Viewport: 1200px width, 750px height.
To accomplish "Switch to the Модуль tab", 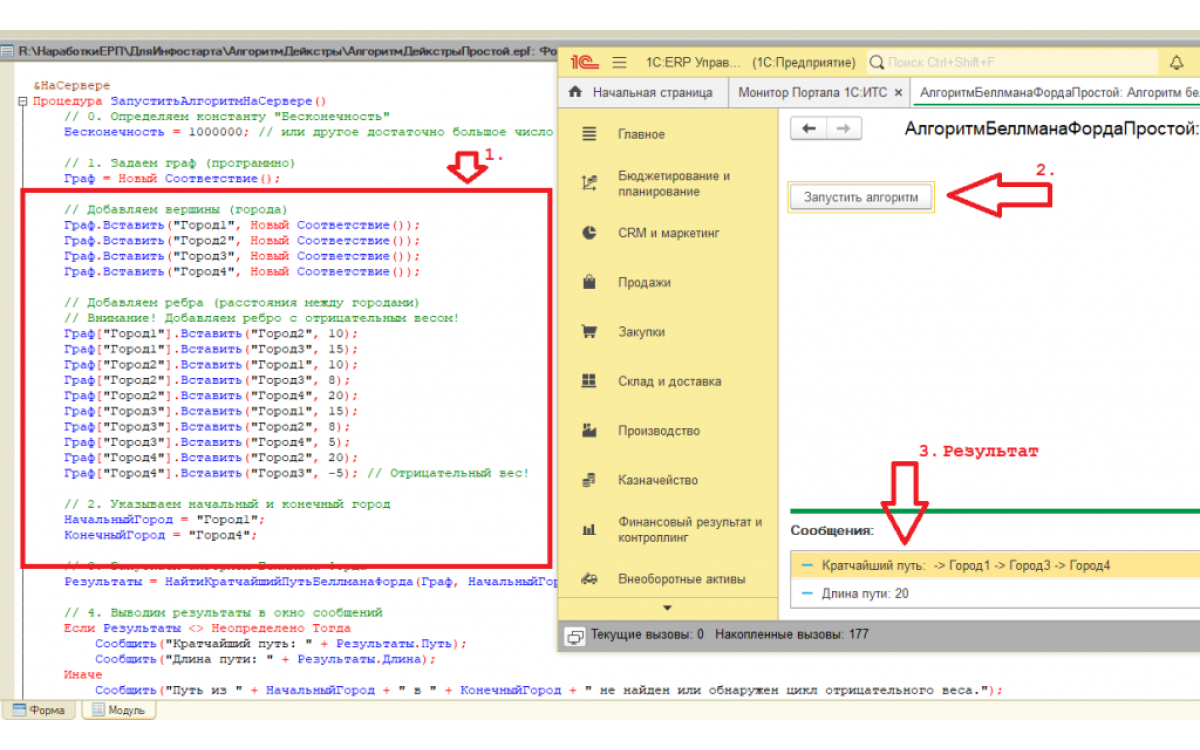I will click(x=119, y=710).
